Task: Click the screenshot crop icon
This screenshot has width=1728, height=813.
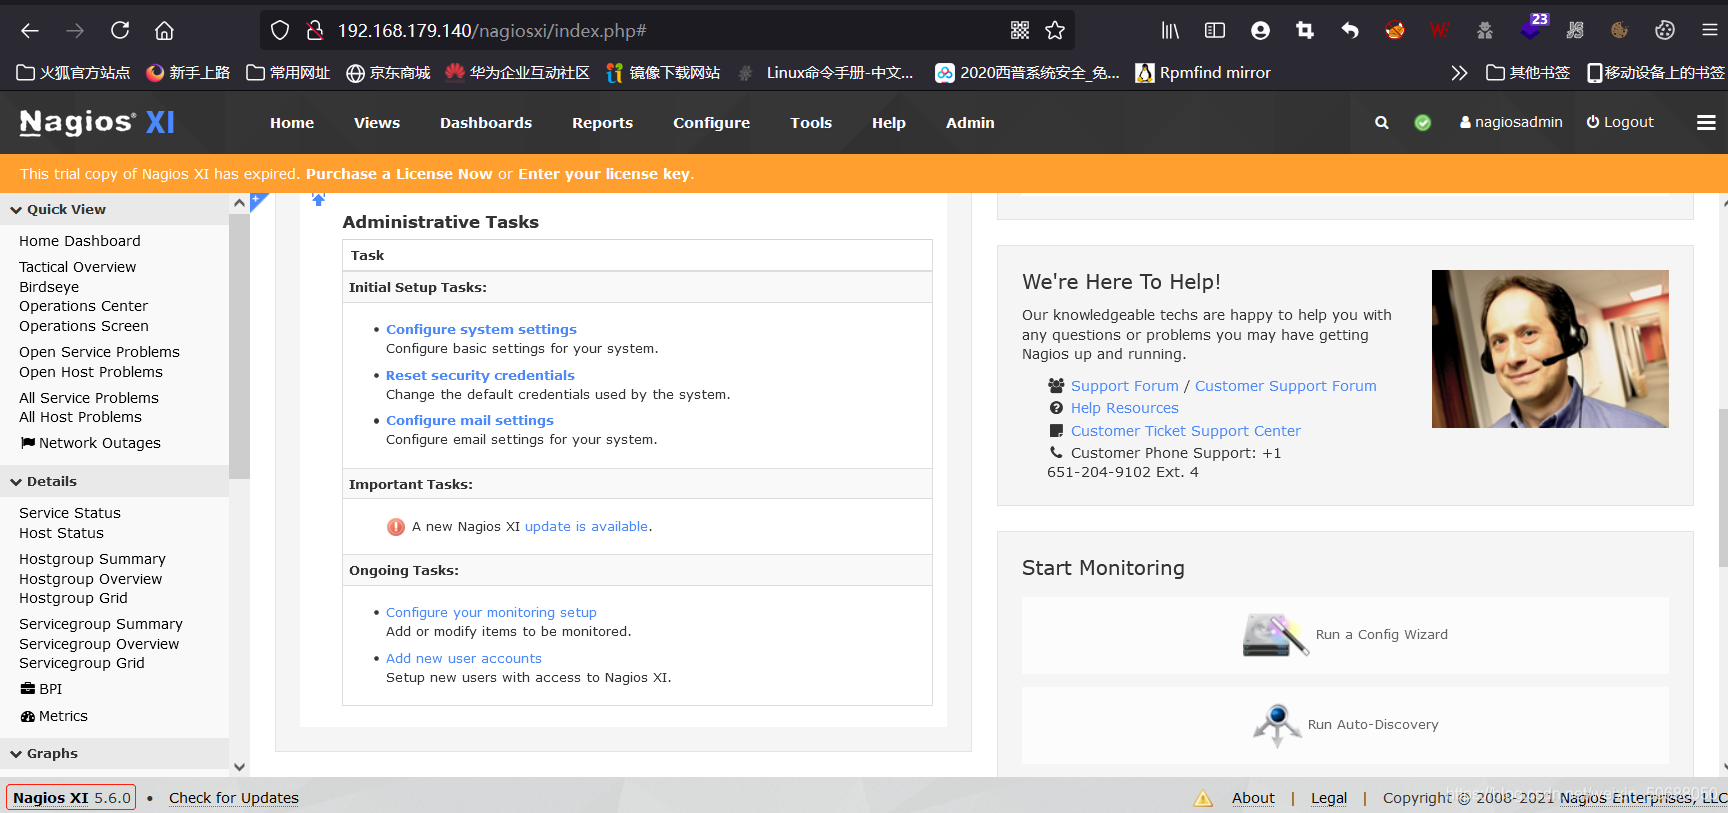Action: [x=1305, y=31]
